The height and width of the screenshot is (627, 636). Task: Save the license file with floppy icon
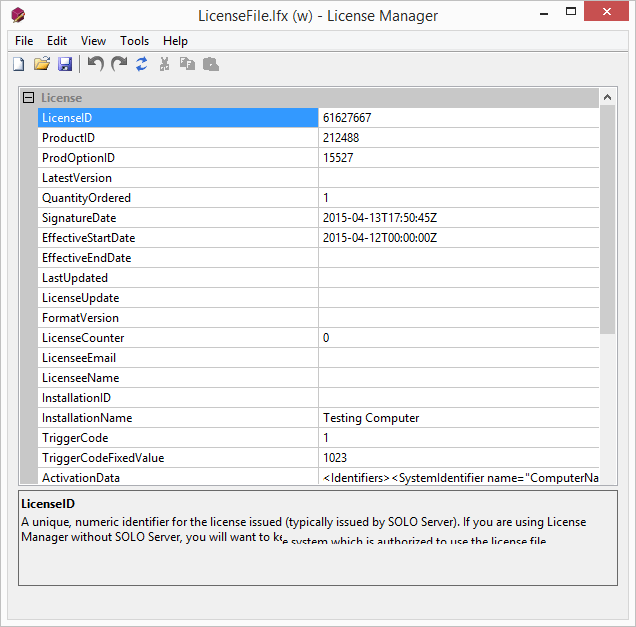[x=65, y=64]
